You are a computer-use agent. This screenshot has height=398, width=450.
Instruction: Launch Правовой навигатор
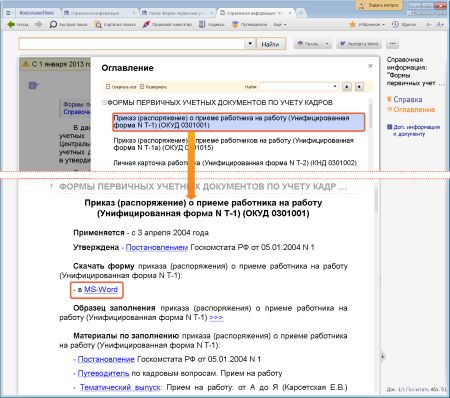click(167, 24)
